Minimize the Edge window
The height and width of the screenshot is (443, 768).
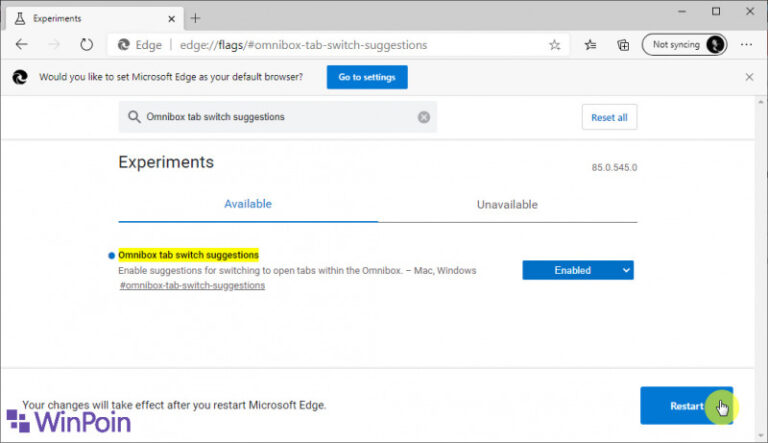[682, 11]
